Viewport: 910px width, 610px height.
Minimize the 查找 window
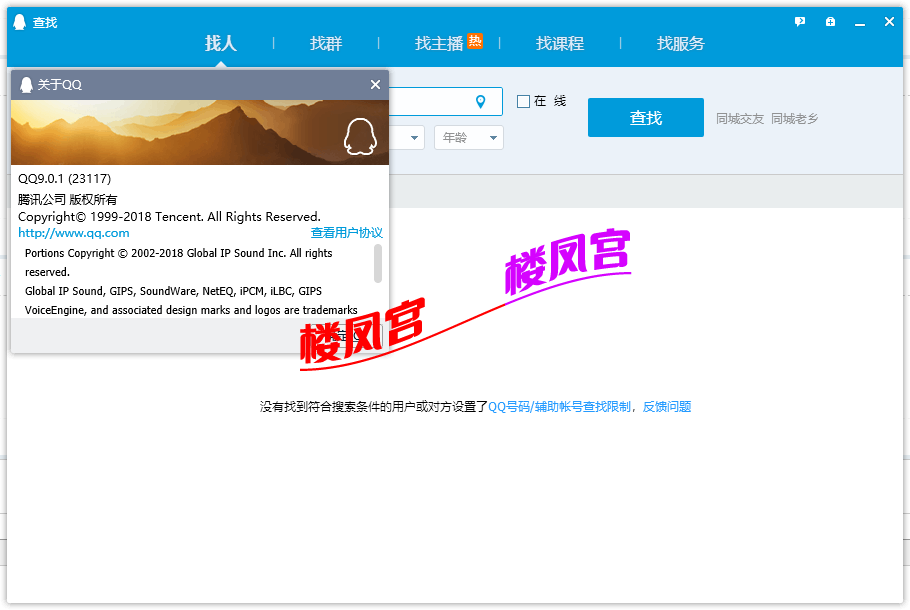[860, 23]
